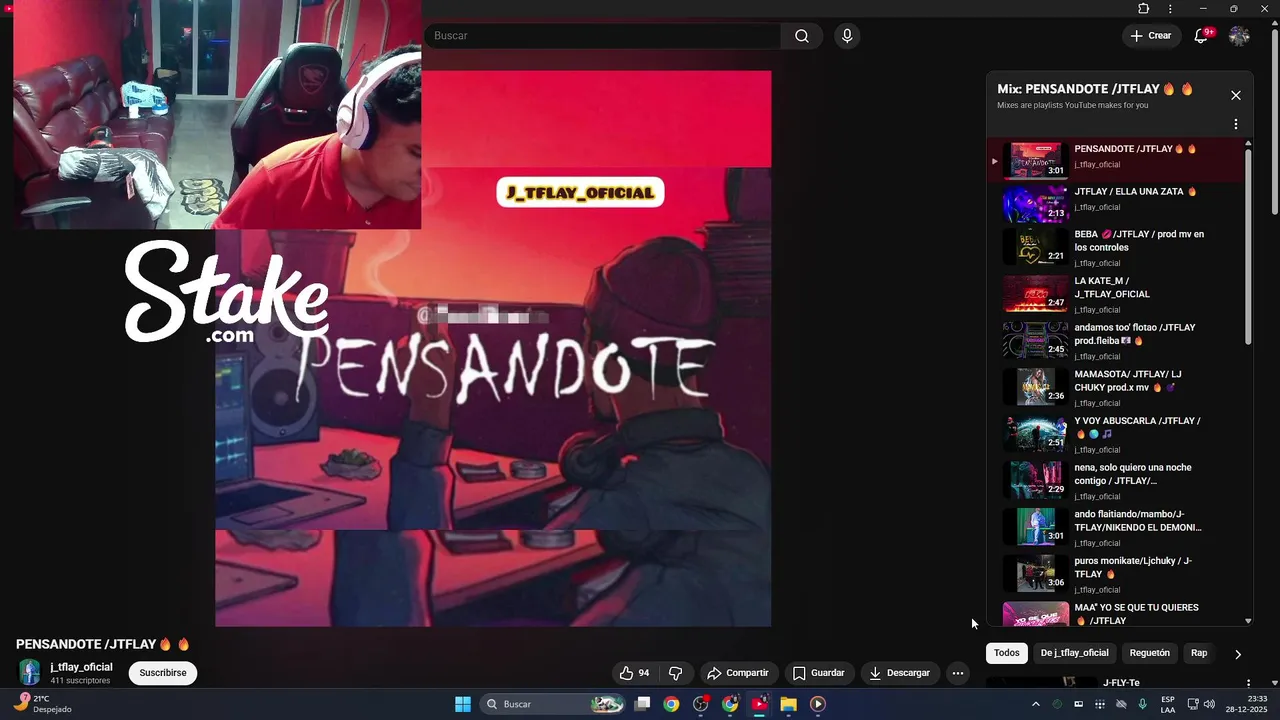Focus the Windows taskbar Buscar box

point(553,704)
